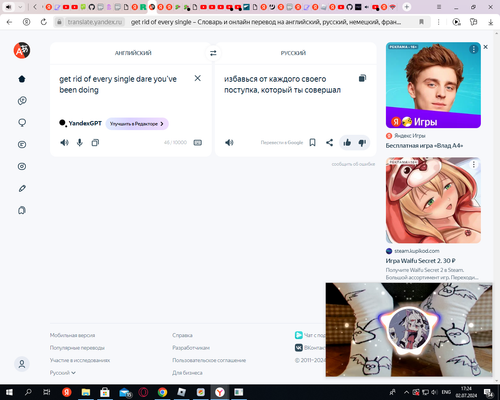The image size is (500, 400).
Task: Open the pencil editor icon in sidebar
Action: tap(22, 188)
